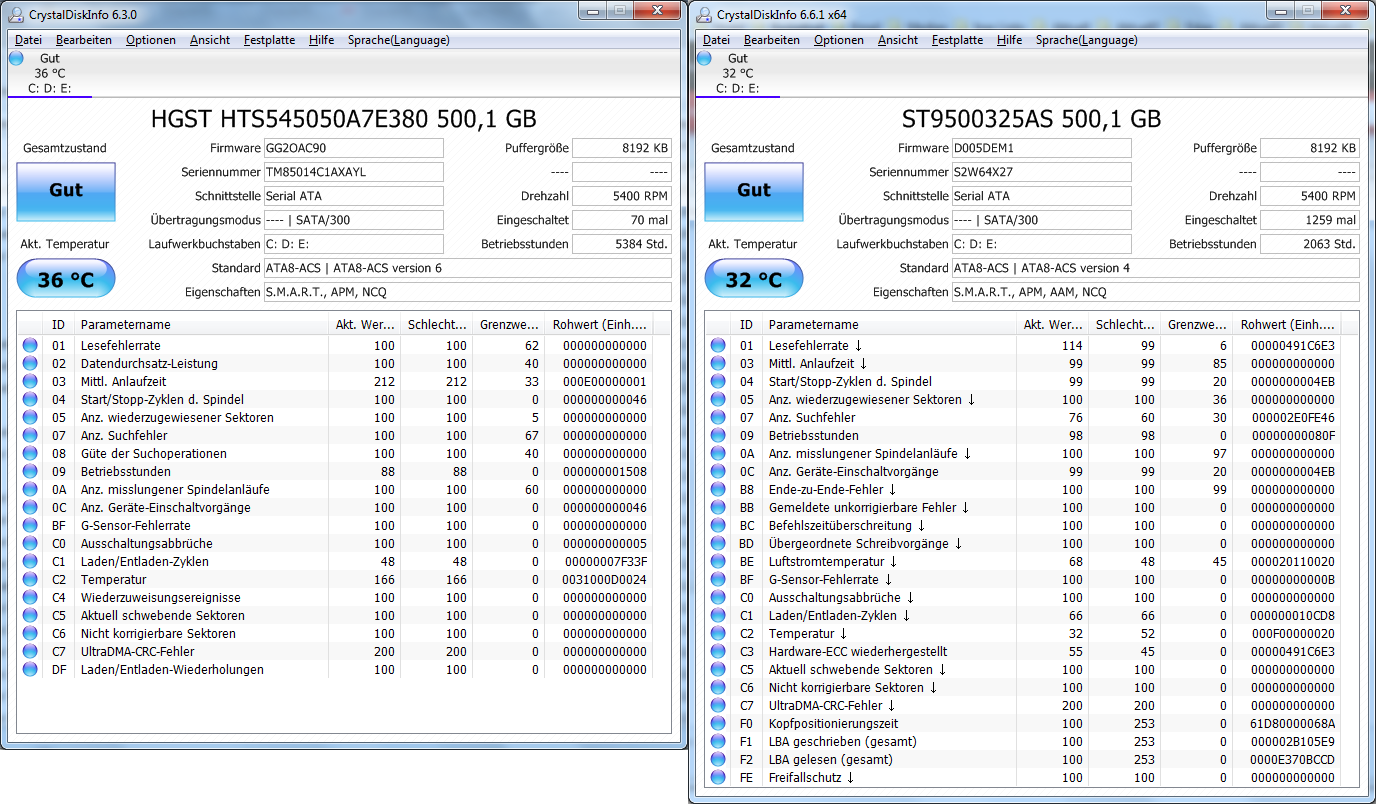The height and width of the screenshot is (804, 1376).
Task: Click status orb for G-Sensor-Fehlerrate in left window
Action: [30, 526]
